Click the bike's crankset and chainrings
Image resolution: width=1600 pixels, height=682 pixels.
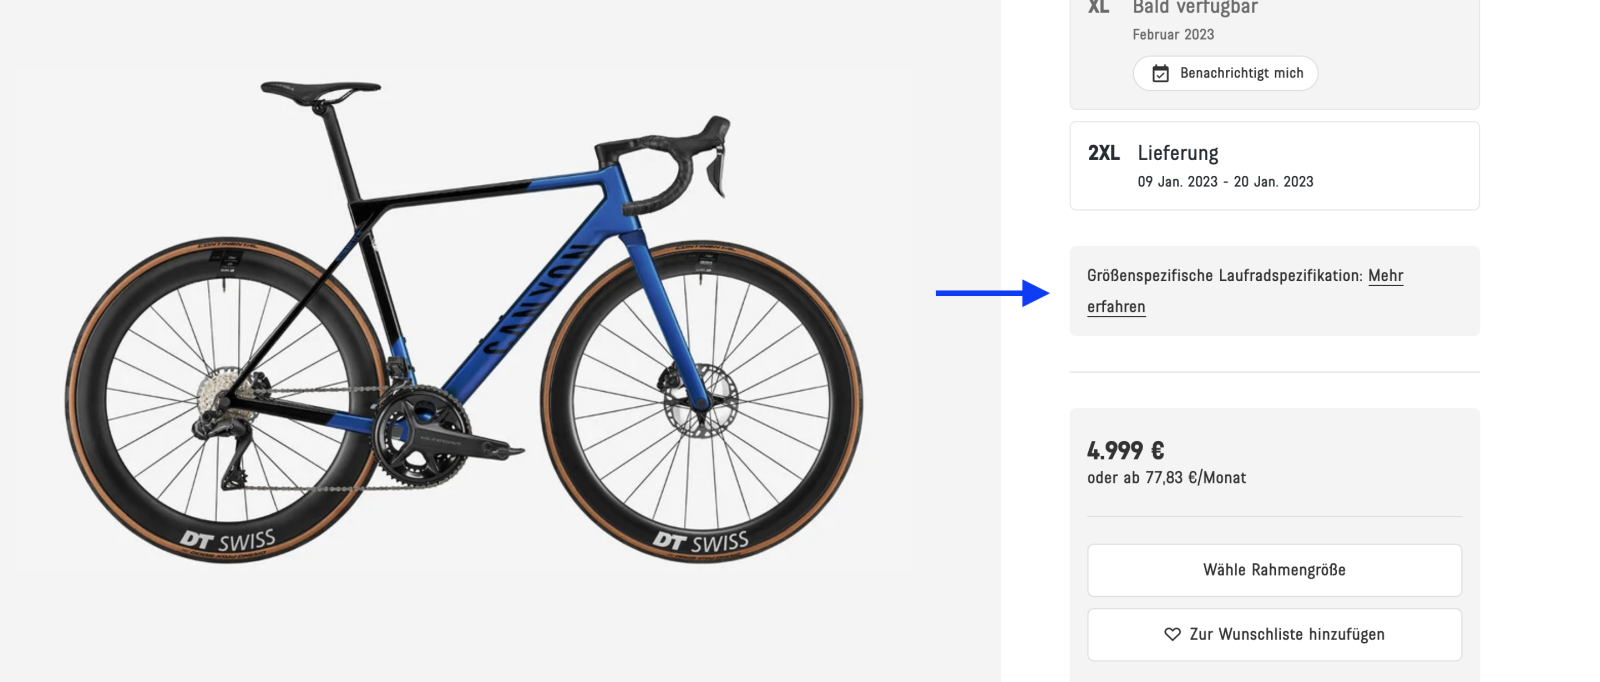click(420, 435)
